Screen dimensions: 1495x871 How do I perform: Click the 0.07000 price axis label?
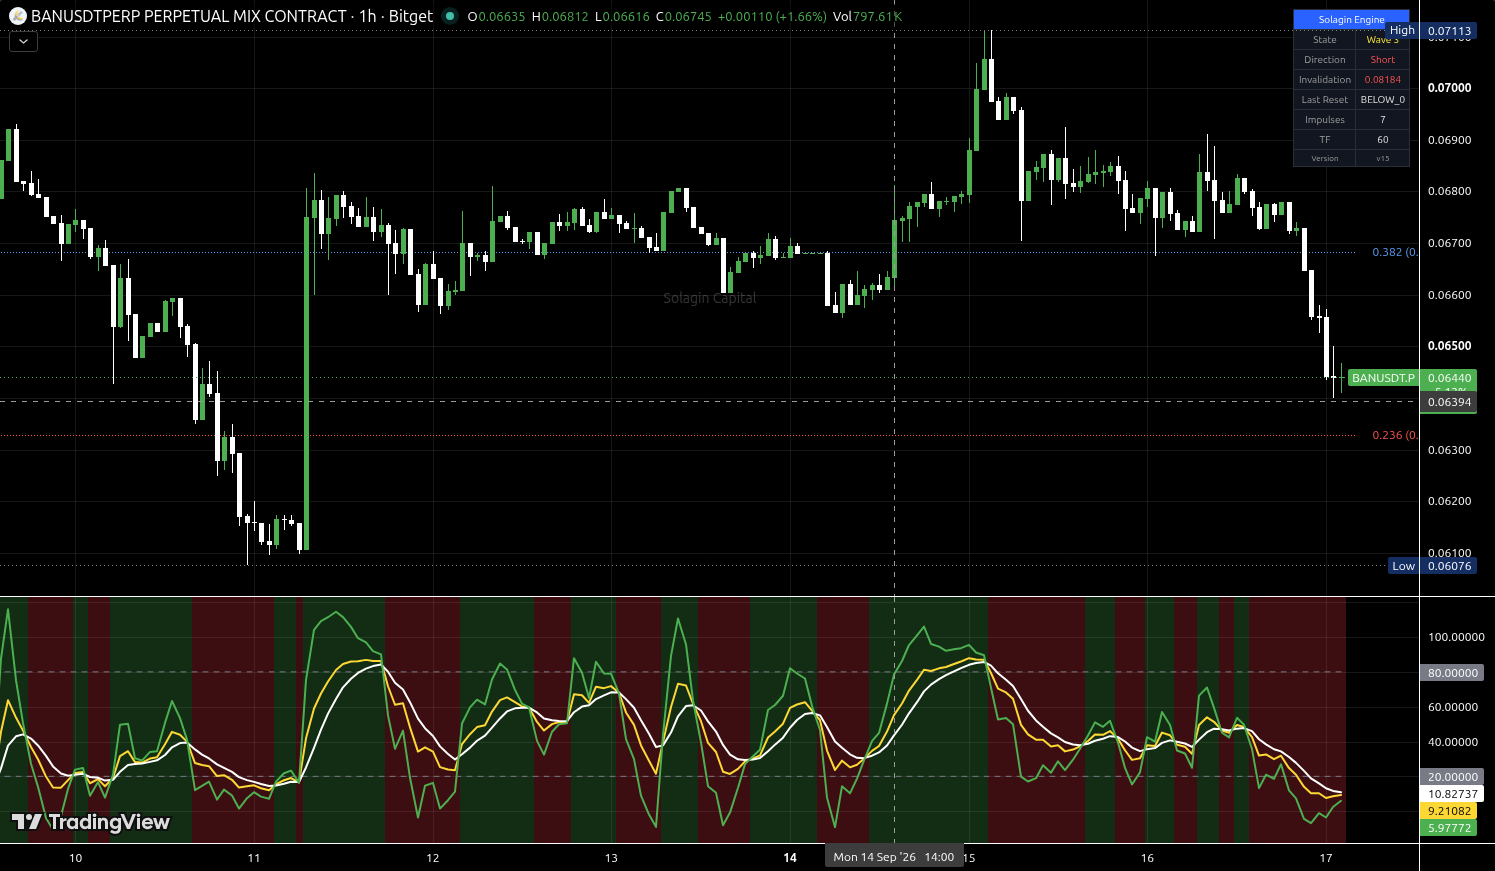click(x=1449, y=88)
